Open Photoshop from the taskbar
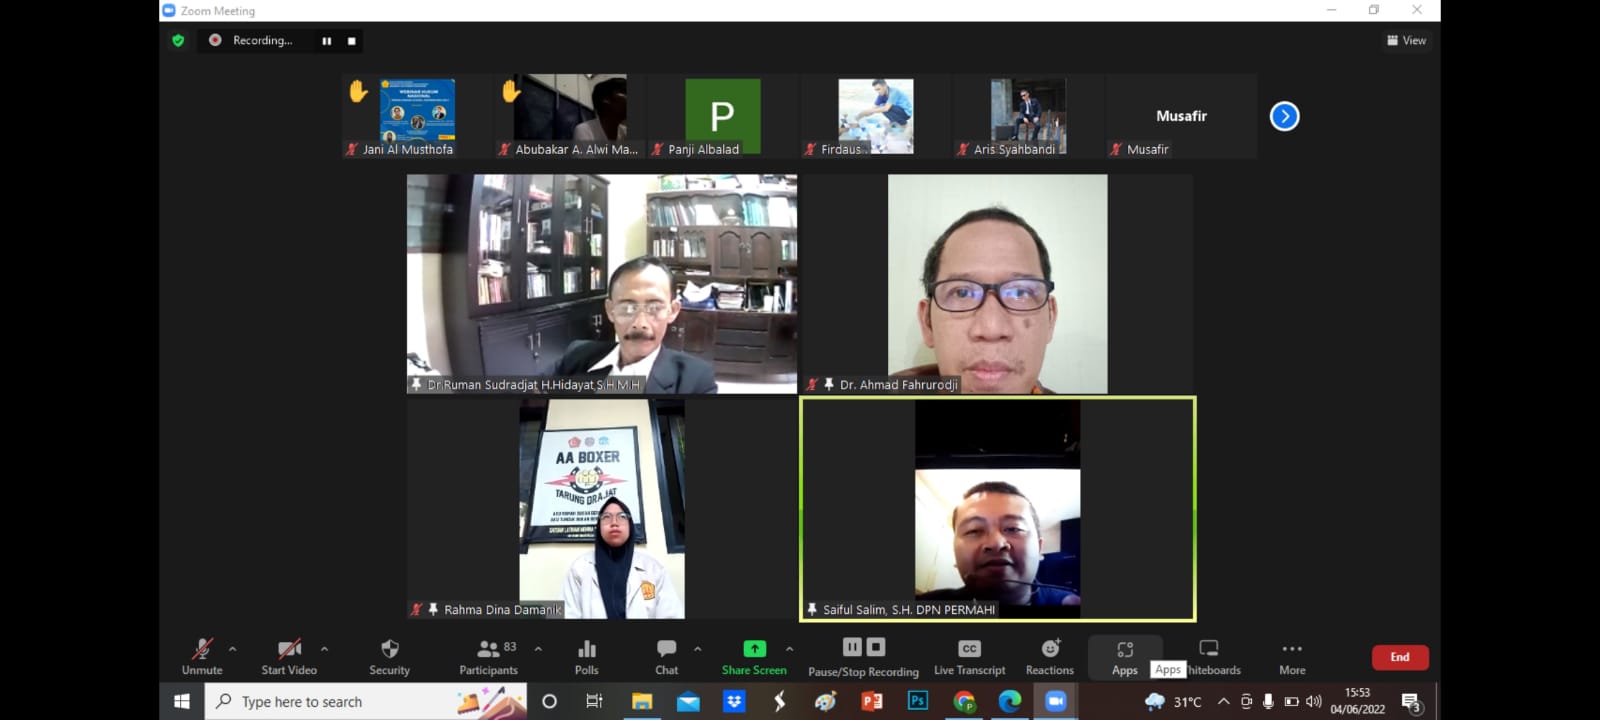 click(x=918, y=702)
